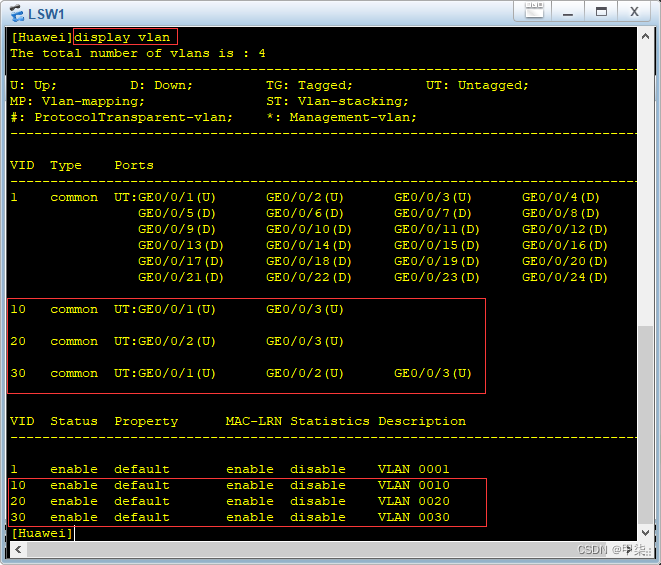Click GE0/0/3(U) in the VLAN 30 row
Viewport: 661px width, 565px height.
pos(433,373)
